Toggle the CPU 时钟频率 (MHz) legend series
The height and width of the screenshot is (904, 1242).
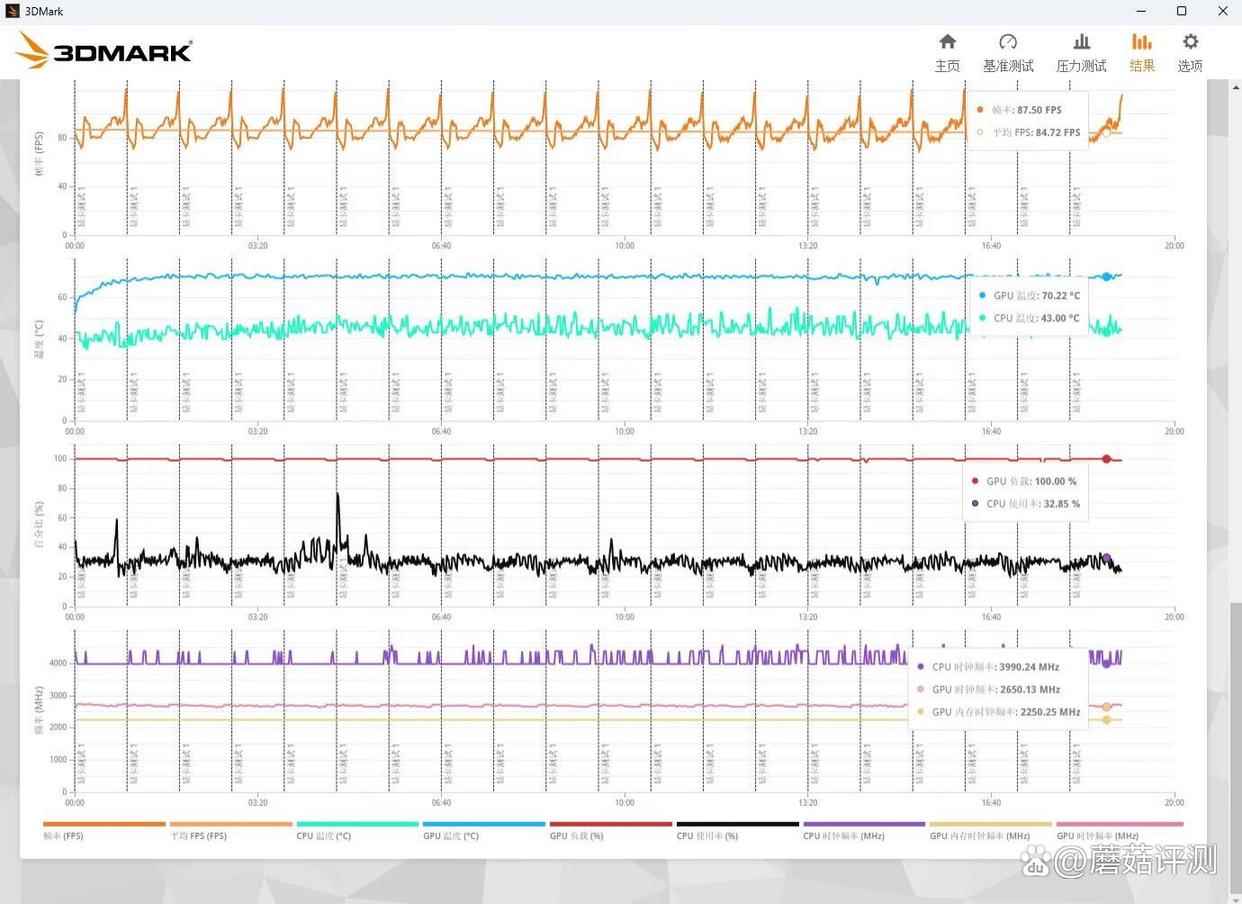(x=864, y=830)
